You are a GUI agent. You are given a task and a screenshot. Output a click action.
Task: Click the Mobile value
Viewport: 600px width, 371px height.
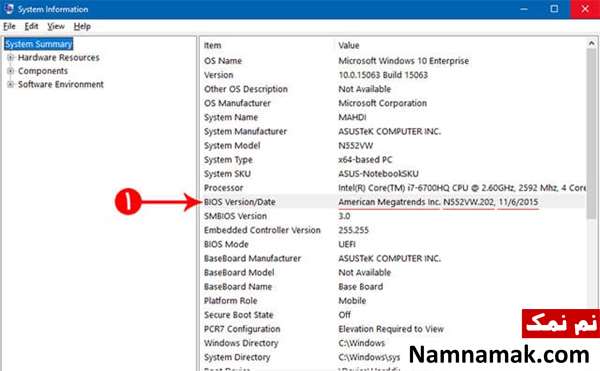(x=352, y=301)
